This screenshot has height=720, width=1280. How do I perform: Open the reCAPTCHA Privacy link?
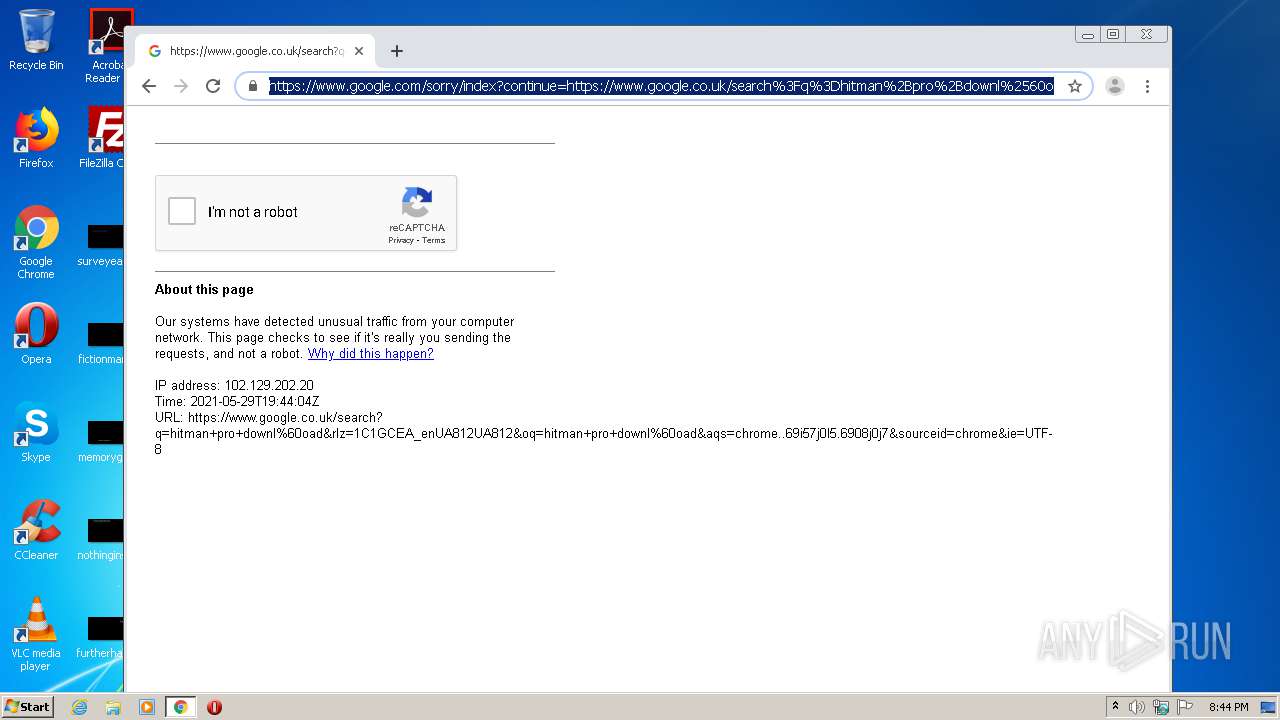pyautogui.click(x=401, y=240)
